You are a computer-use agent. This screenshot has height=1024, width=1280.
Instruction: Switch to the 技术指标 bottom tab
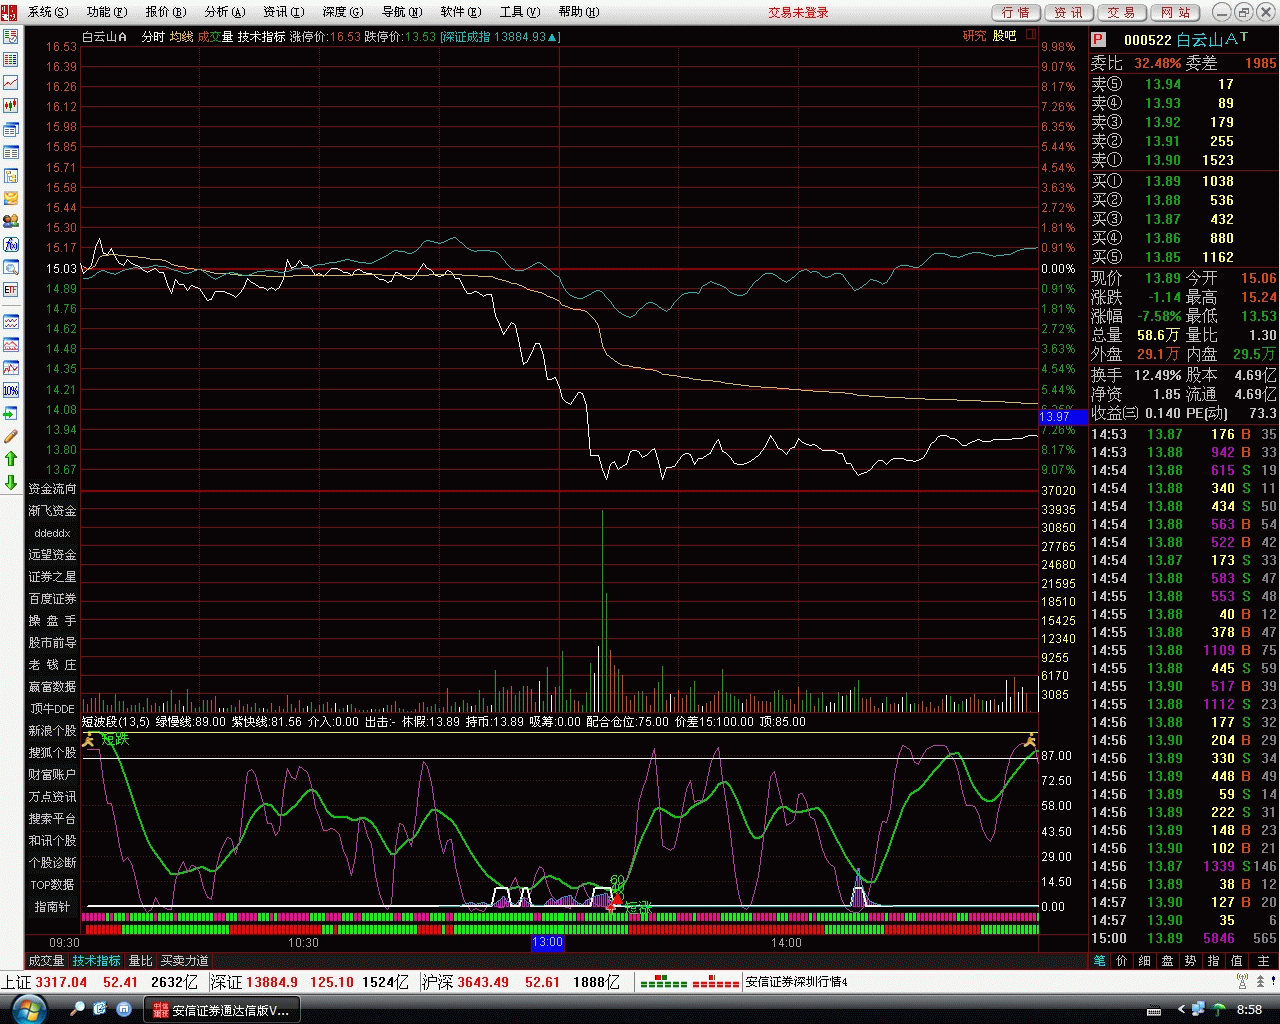97,961
